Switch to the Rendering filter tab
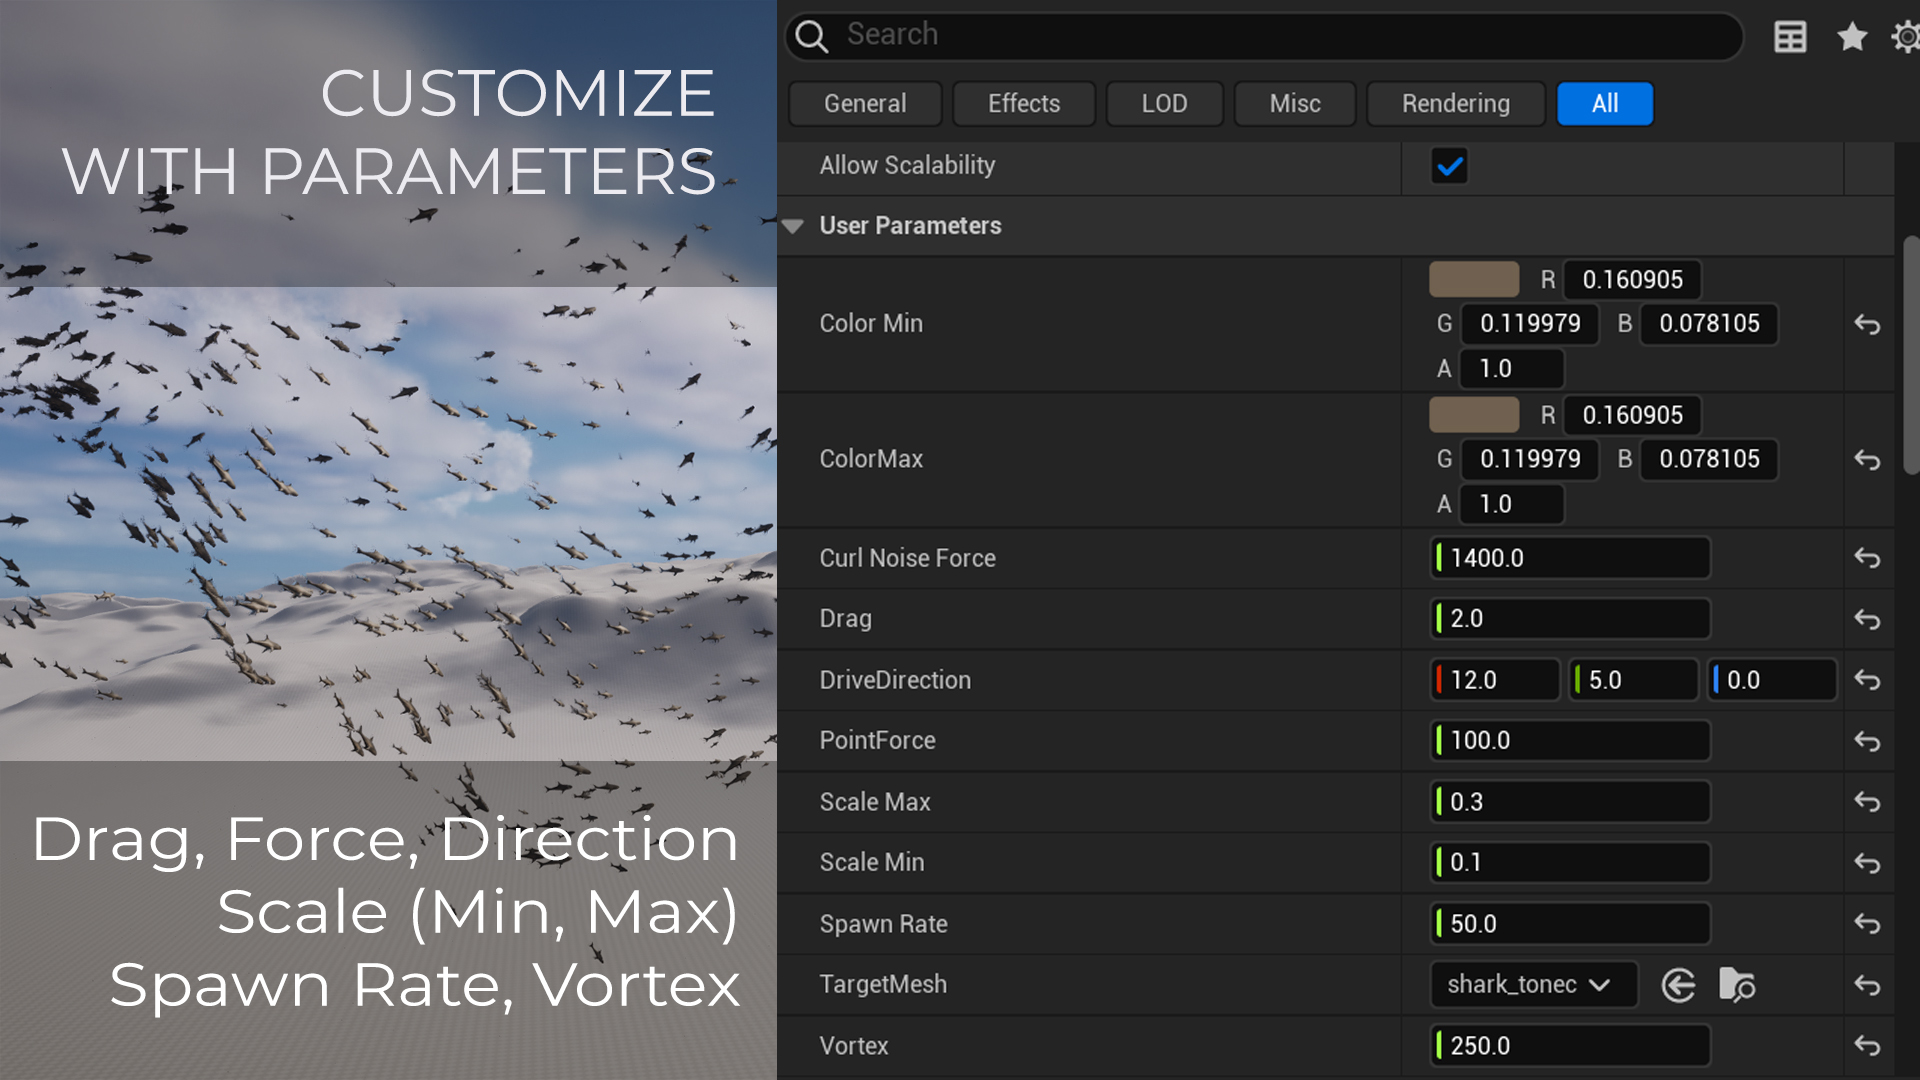This screenshot has width=1920, height=1080. (1455, 104)
